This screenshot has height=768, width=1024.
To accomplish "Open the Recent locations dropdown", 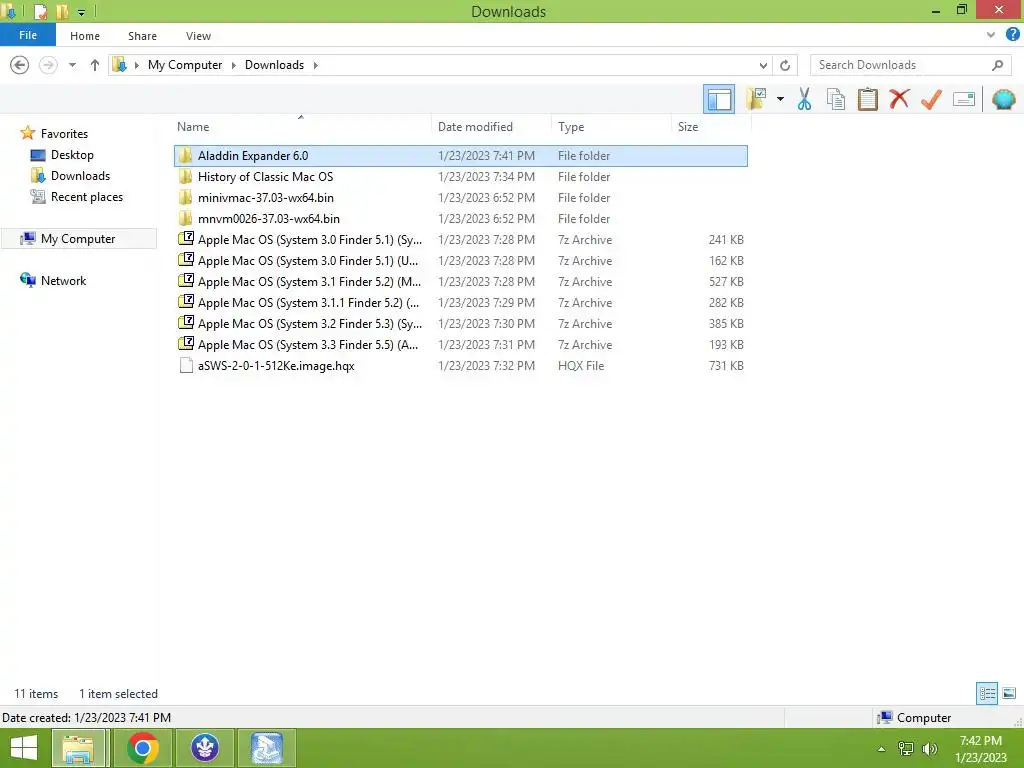I will point(72,65).
